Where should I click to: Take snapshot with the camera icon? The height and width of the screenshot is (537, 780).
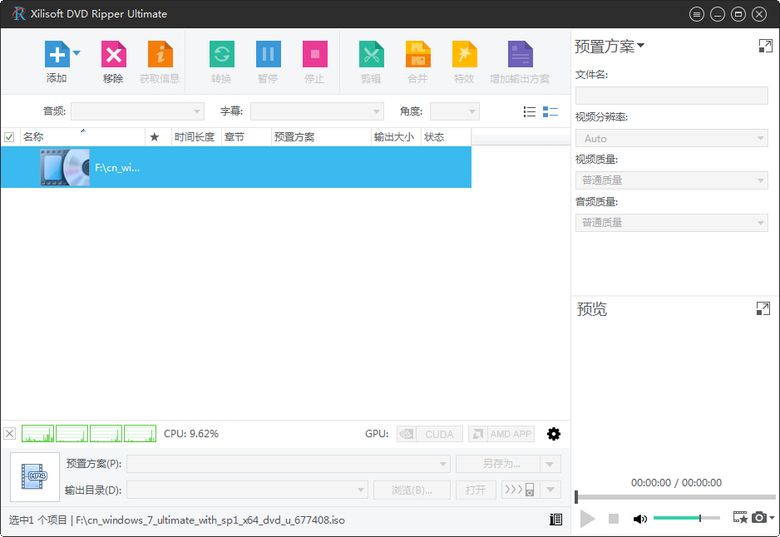pyautogui.click(x=759, y=517)
